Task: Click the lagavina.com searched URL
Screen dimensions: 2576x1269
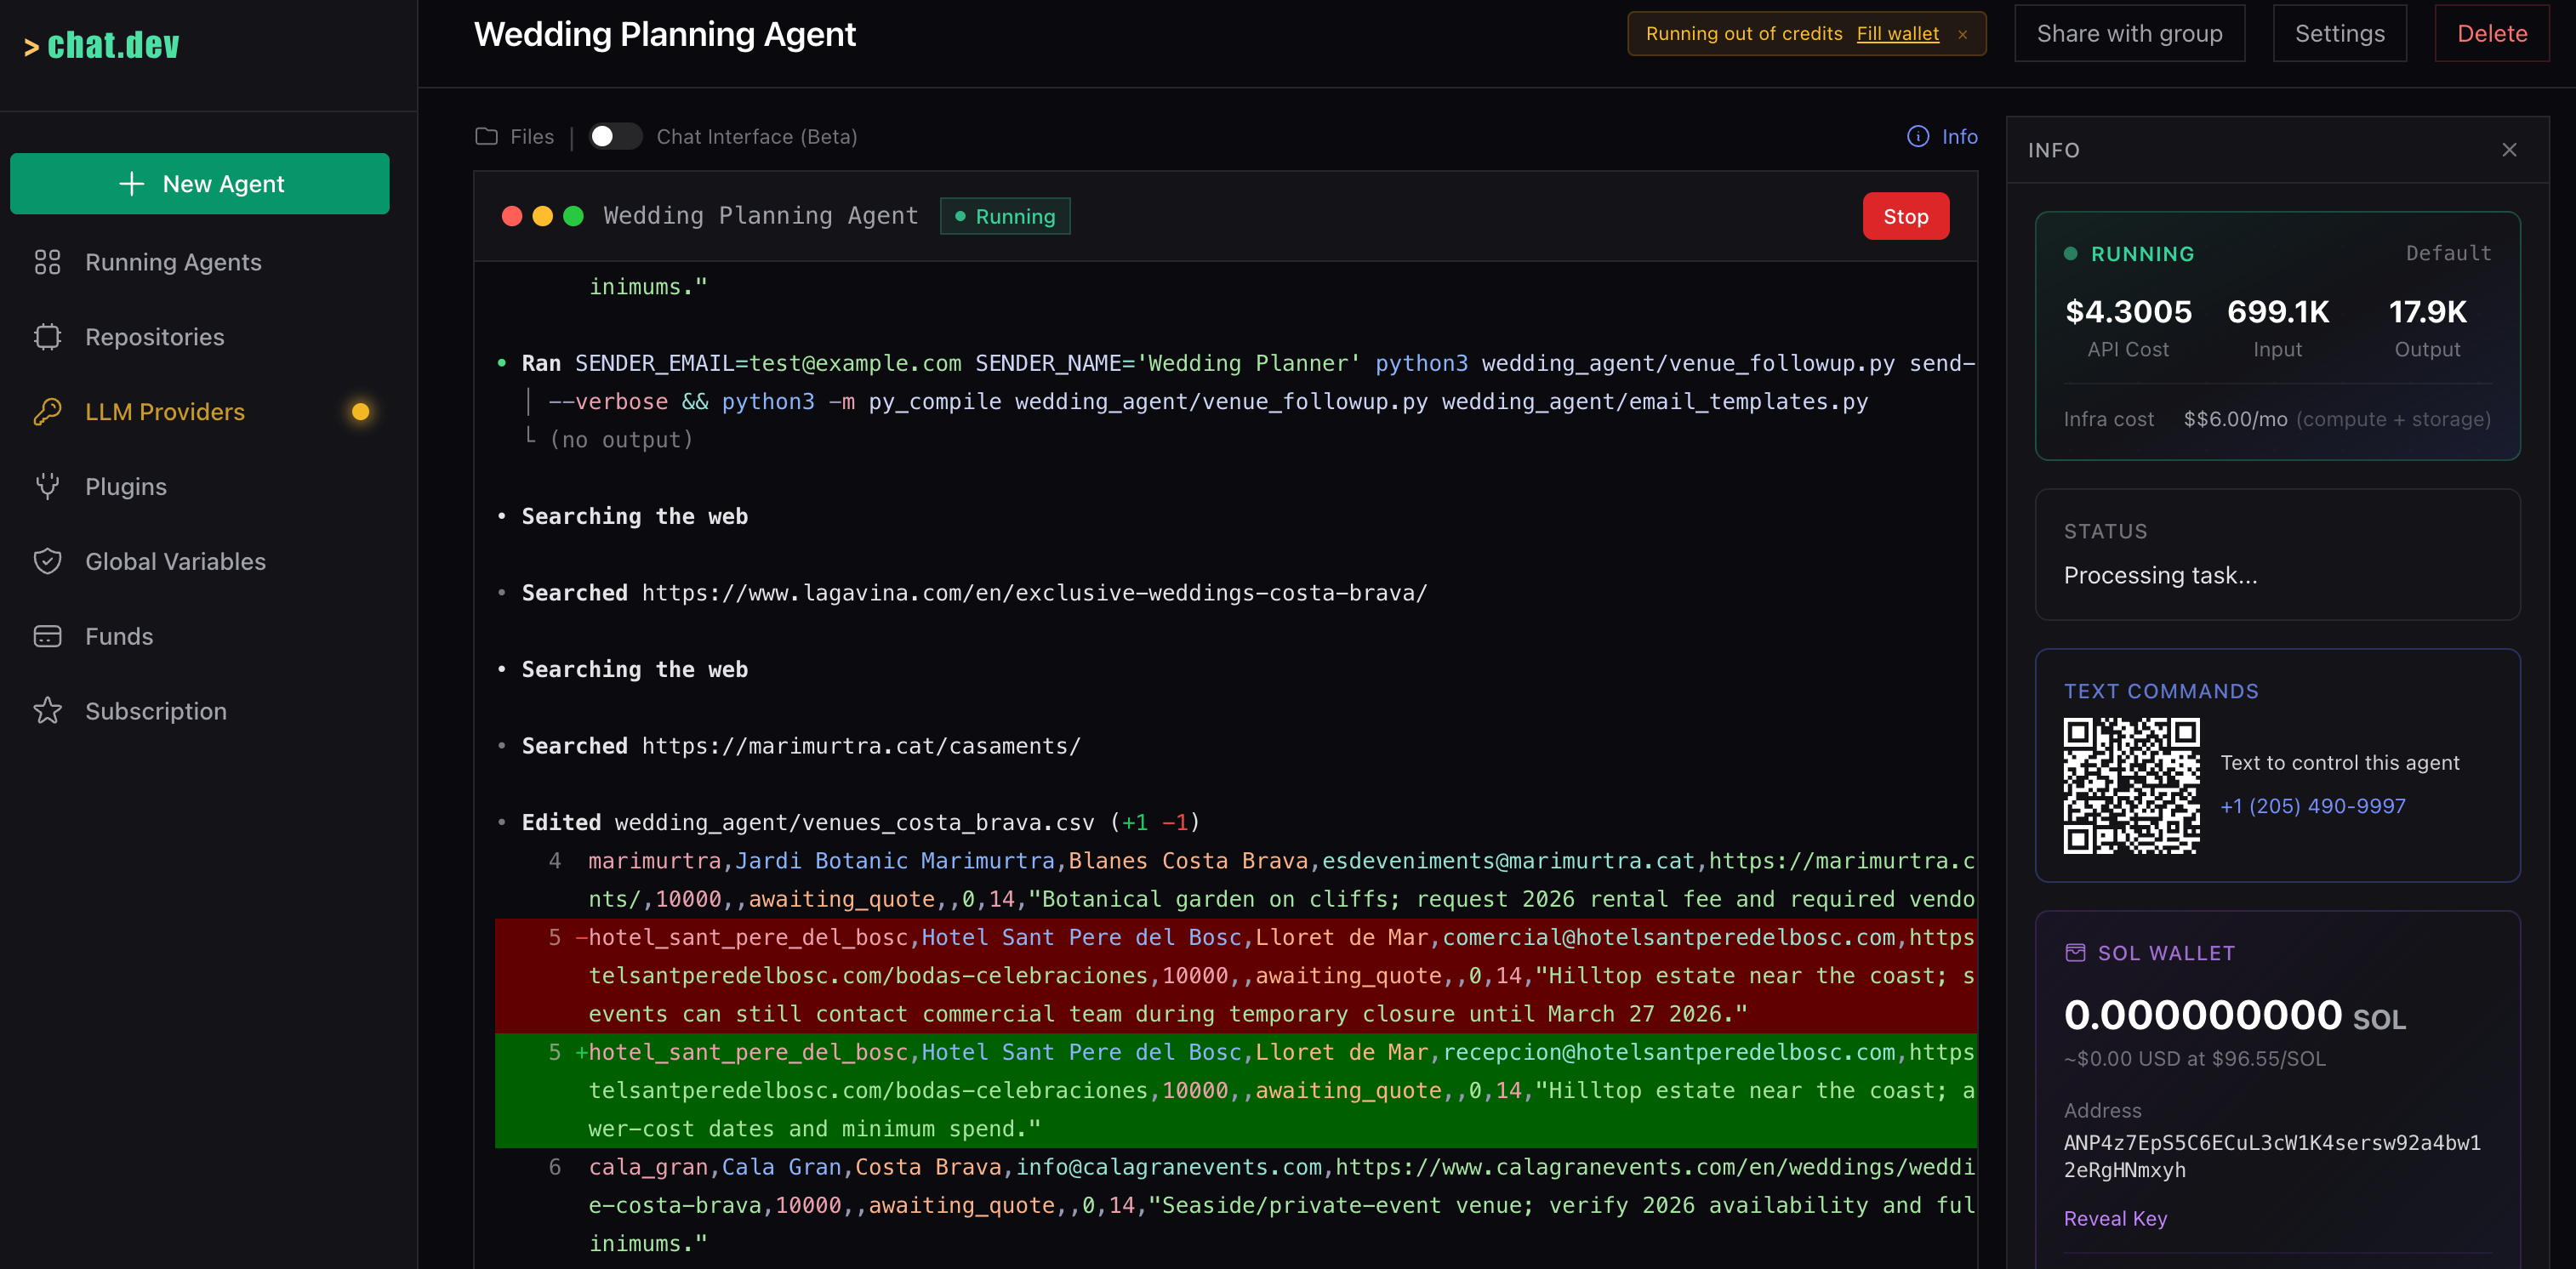Action: point(1034,593)
